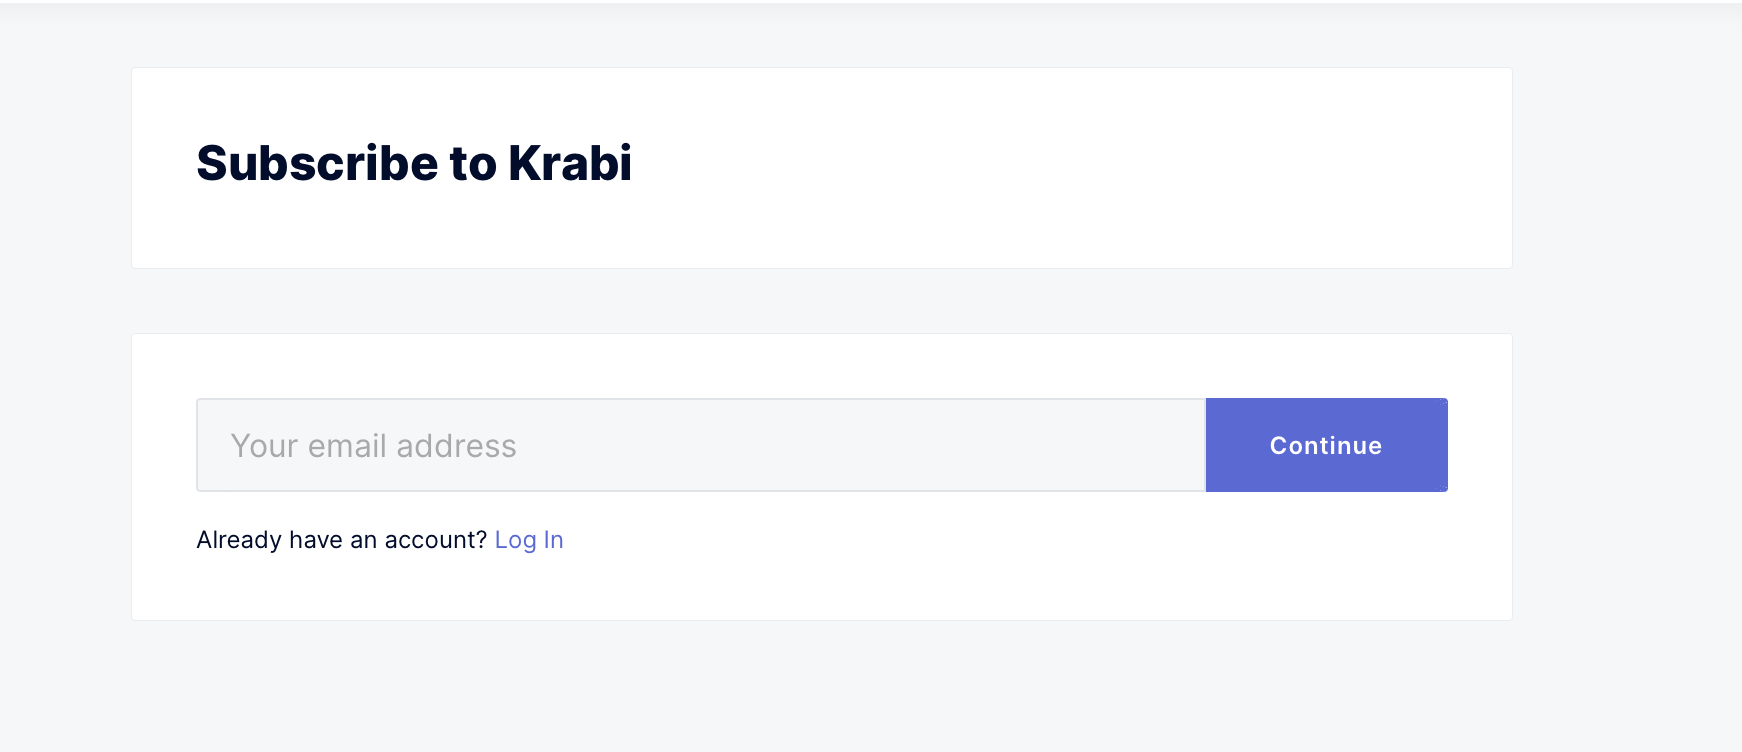The image size is (1742, 752).
Task: Click the top white header card
Action: click(820, 167)
